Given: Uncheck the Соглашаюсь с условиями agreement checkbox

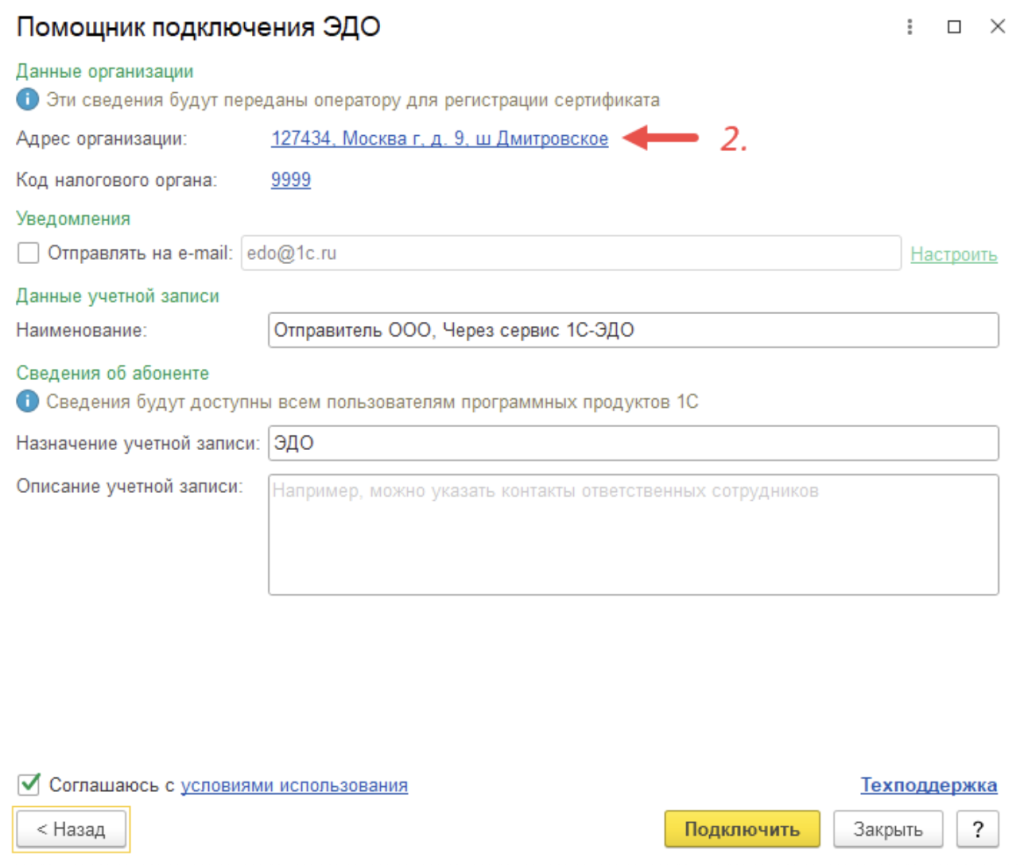Looking at the screenshot, I should click(29, 784).
